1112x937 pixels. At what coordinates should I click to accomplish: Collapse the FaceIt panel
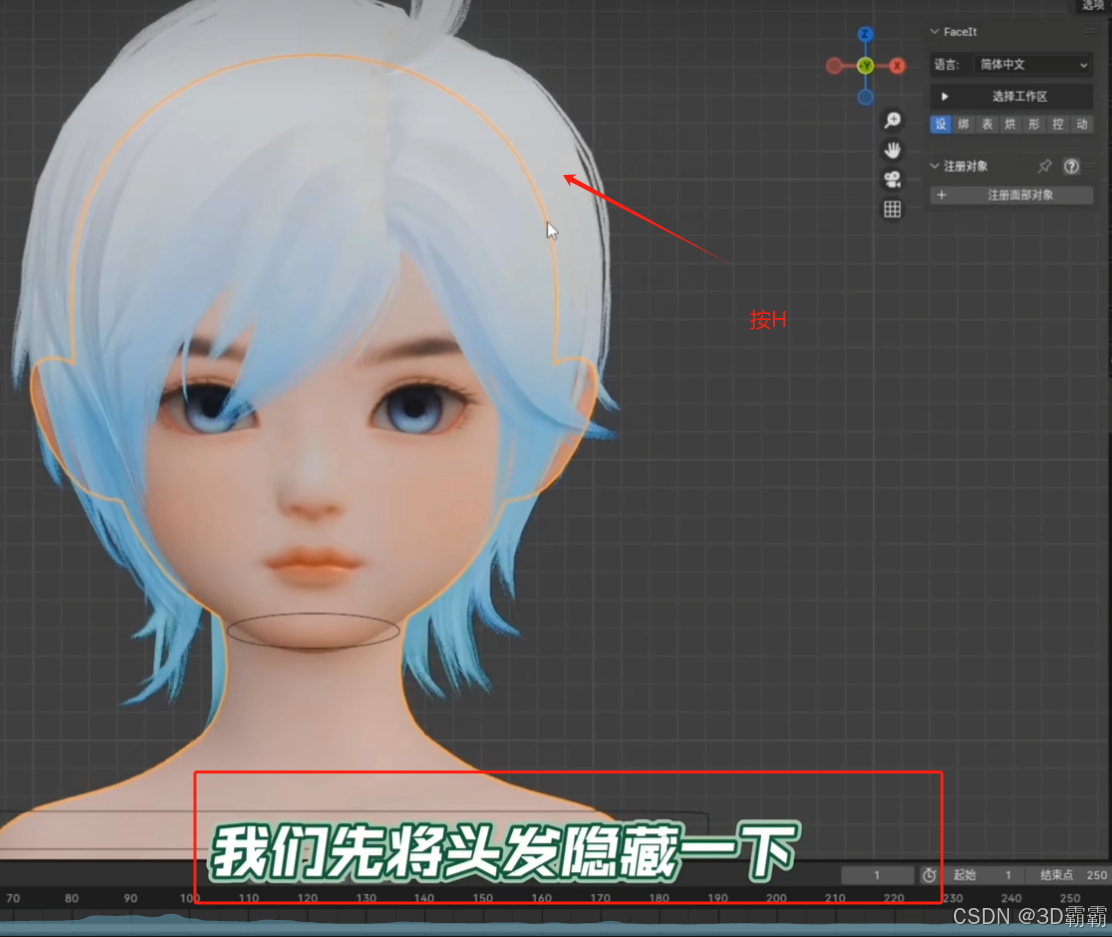[935, 32]
